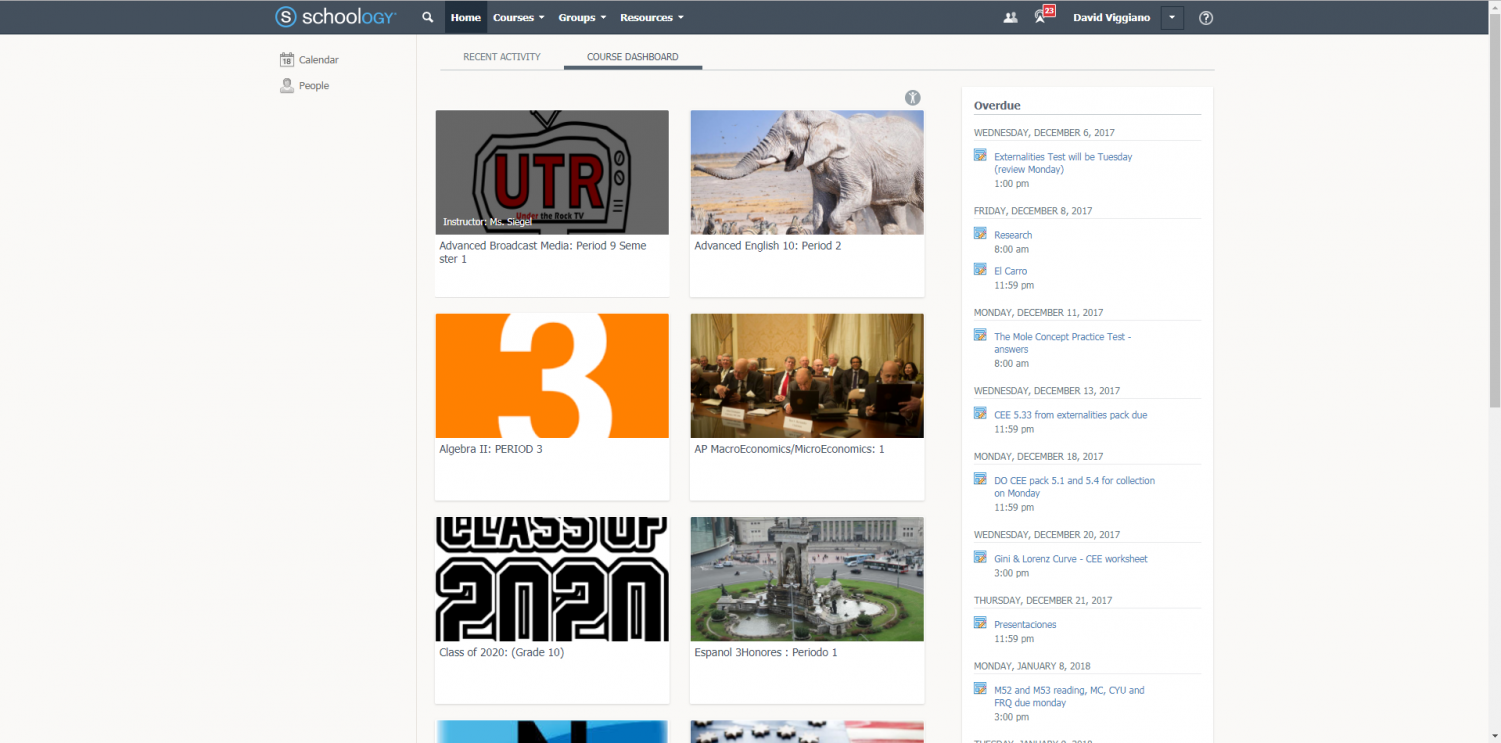1501x743 pixels.
Task: Open the search magnifier icon
Action: click(428, 17)
